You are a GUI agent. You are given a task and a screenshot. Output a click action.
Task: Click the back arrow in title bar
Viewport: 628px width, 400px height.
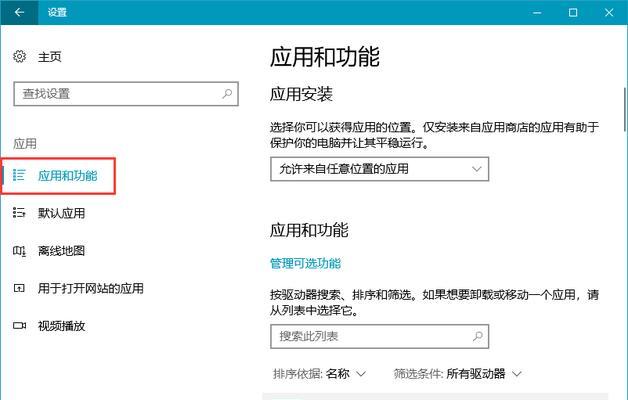click(x=19, y=12)
